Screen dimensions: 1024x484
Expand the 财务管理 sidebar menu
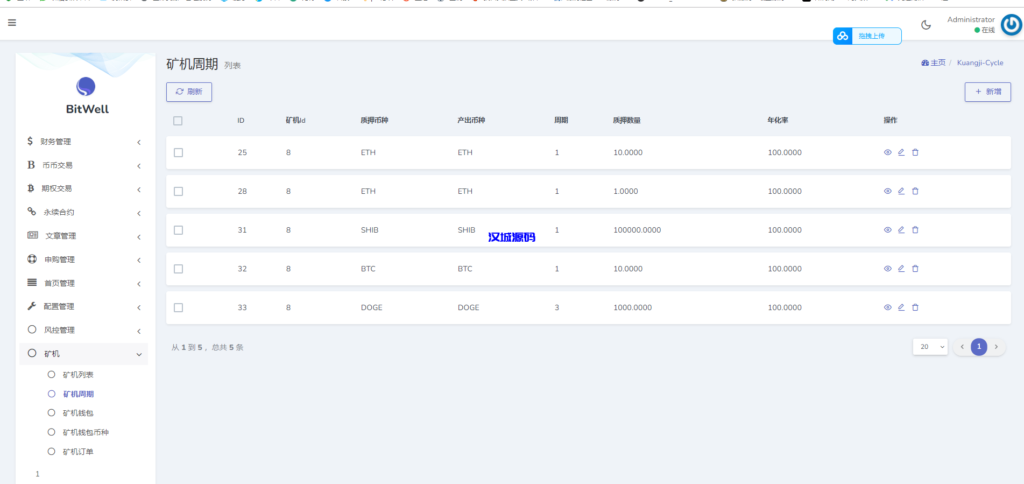tap(84, 142)
